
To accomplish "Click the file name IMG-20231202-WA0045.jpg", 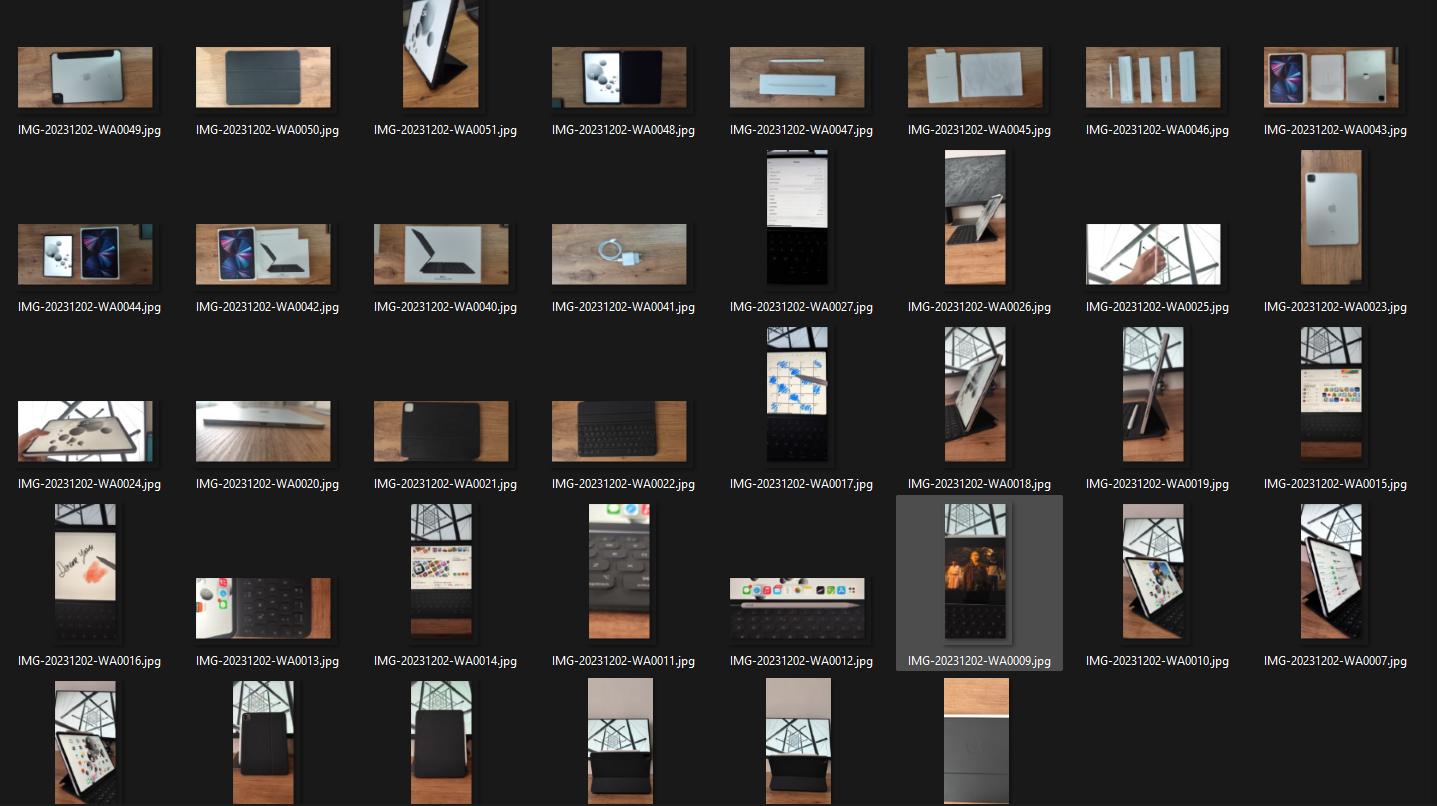I will click(x=979, y=130).
